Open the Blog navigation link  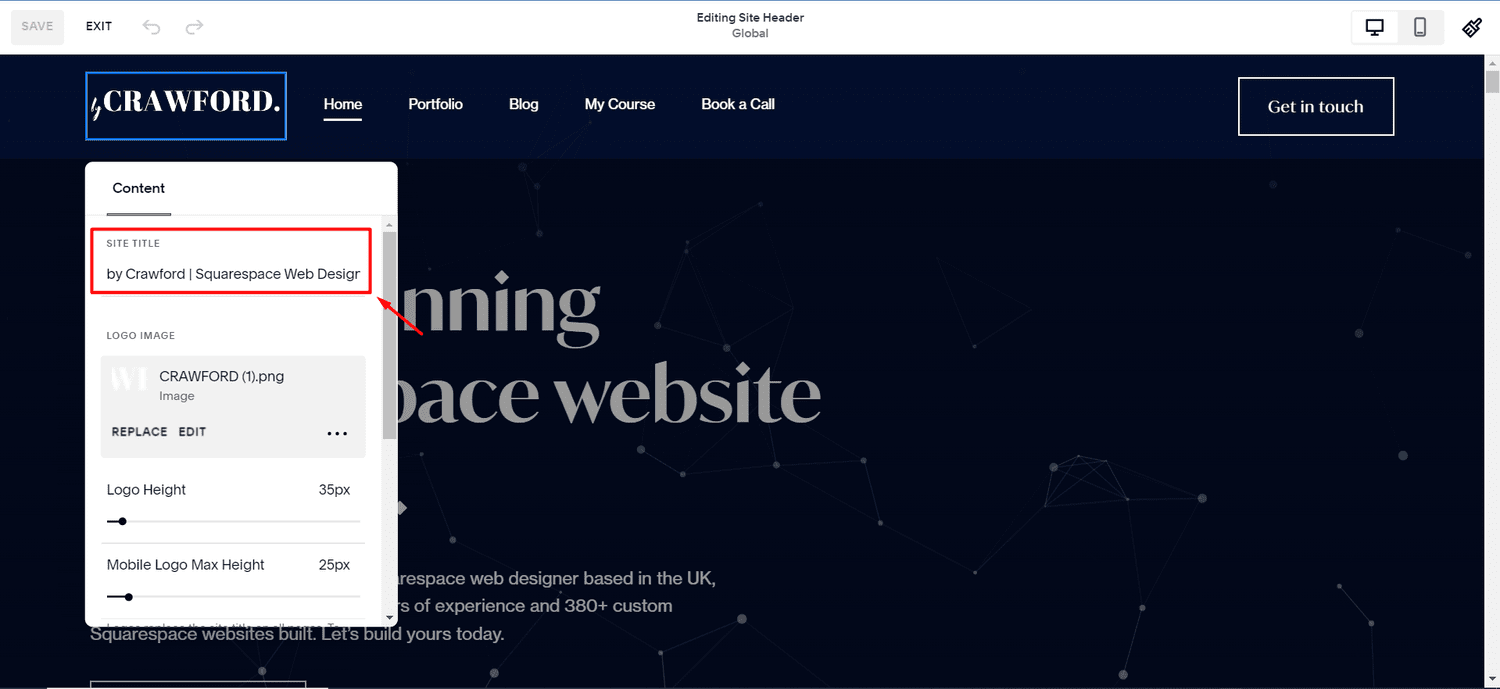click(x=523, y=104)
